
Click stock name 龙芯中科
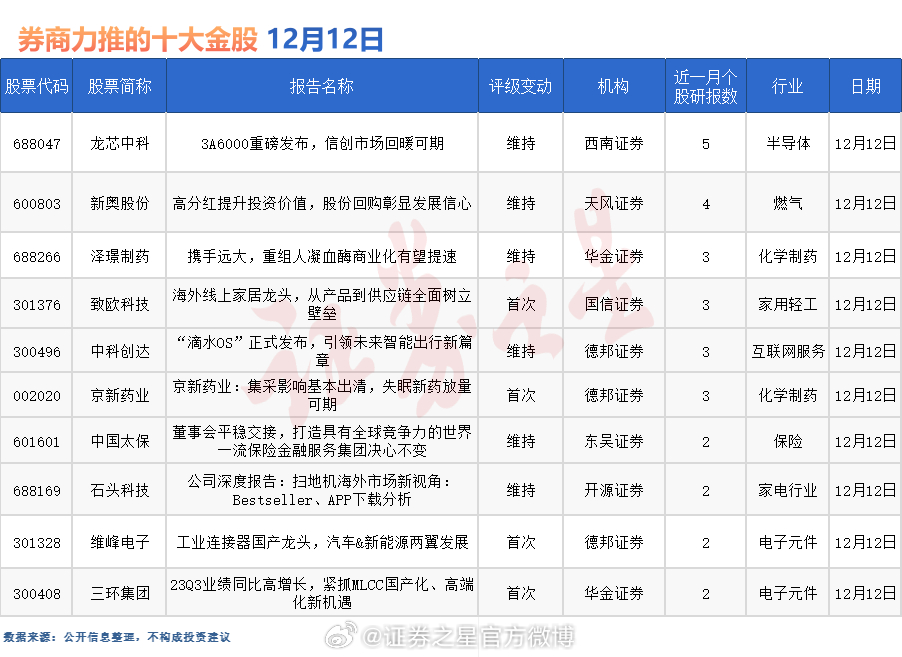click(120, 143)
